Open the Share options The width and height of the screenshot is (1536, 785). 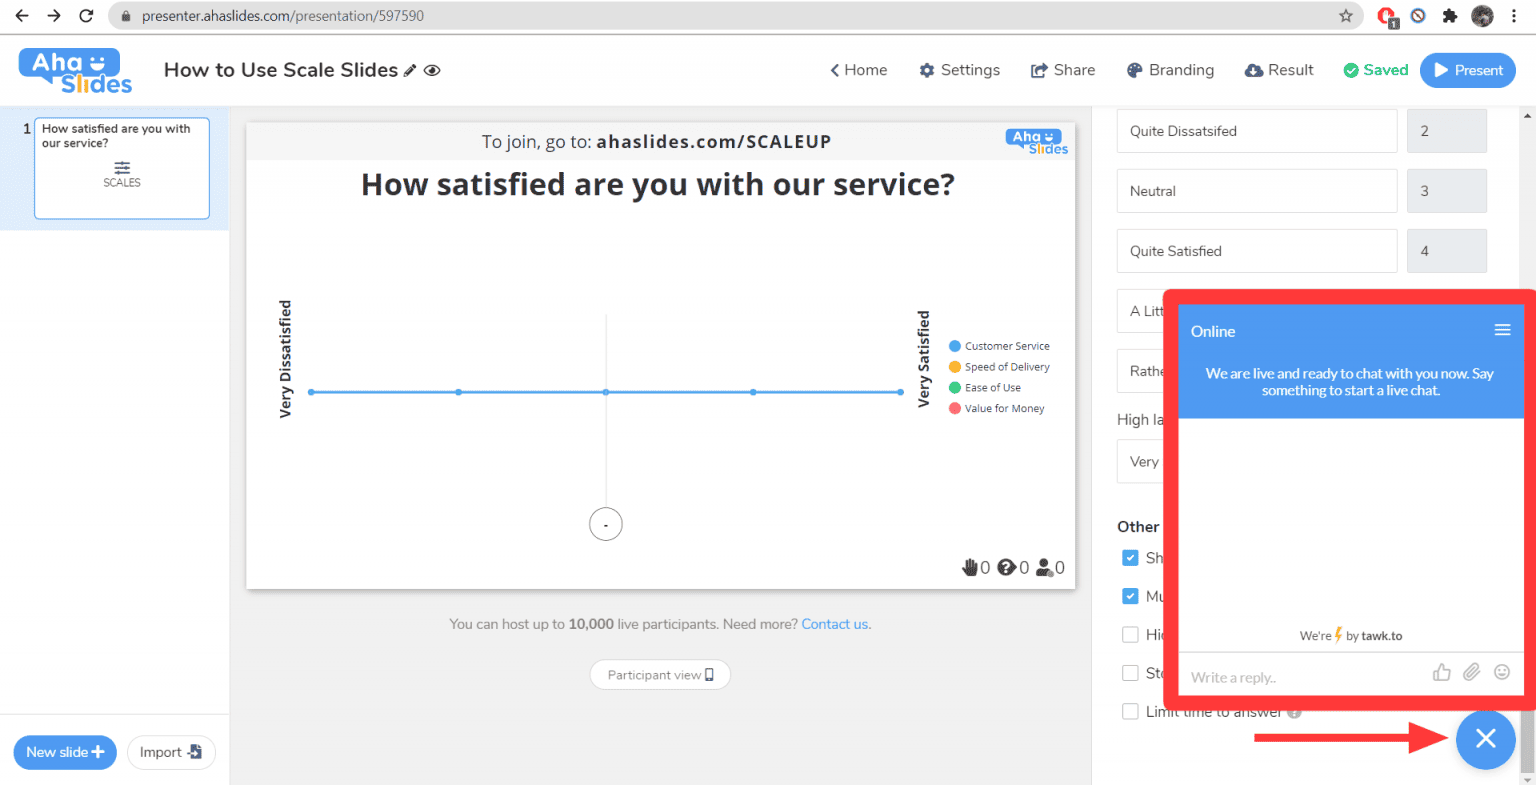1063,70
